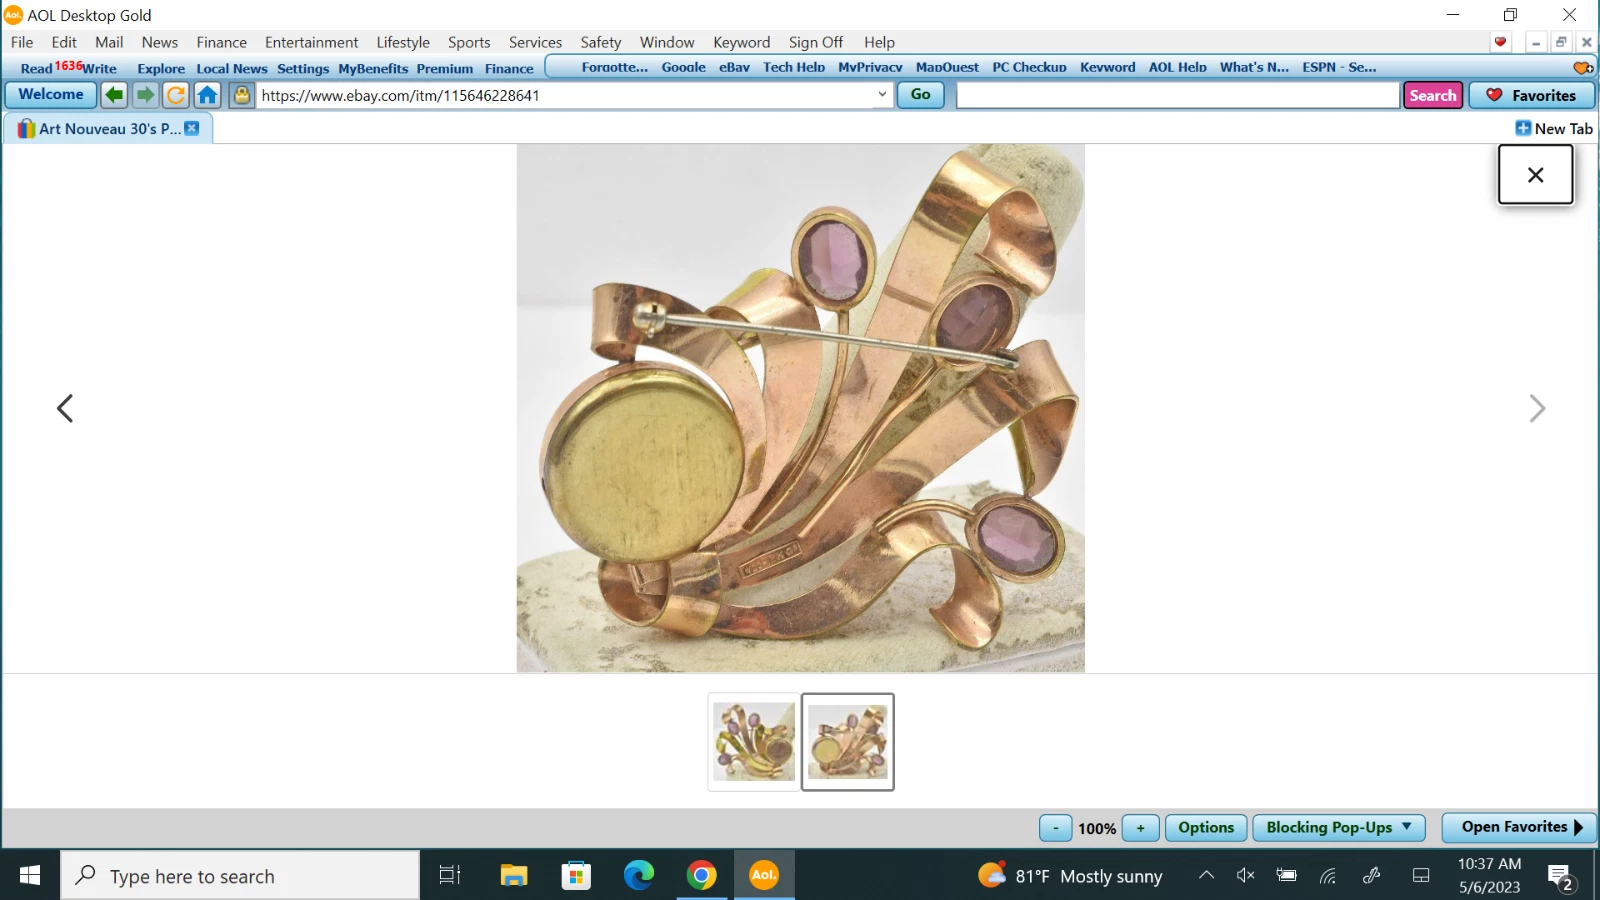Expand the address bar URL dropdown

point(882,95)
